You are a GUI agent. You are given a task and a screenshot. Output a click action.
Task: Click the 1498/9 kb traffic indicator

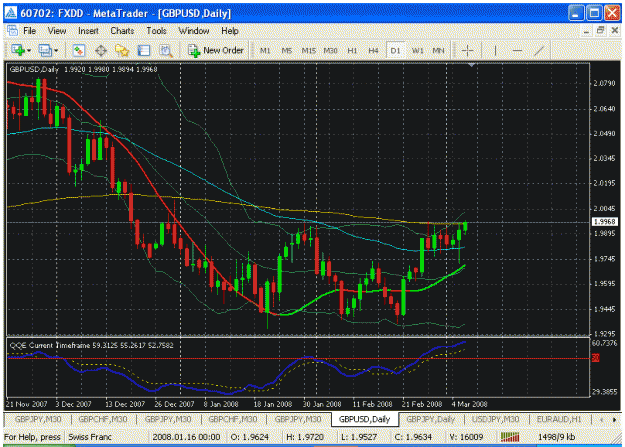[556, 437]
